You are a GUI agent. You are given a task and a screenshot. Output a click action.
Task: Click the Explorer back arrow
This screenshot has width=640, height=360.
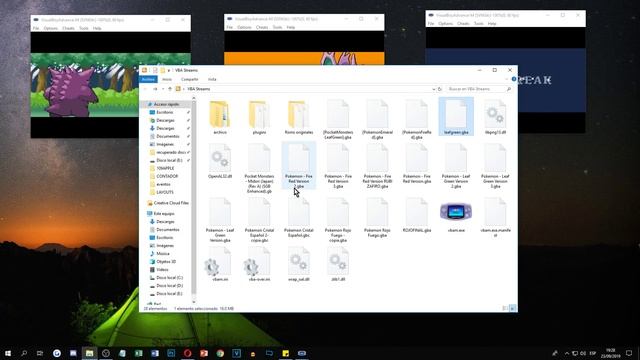pos(145,89)
